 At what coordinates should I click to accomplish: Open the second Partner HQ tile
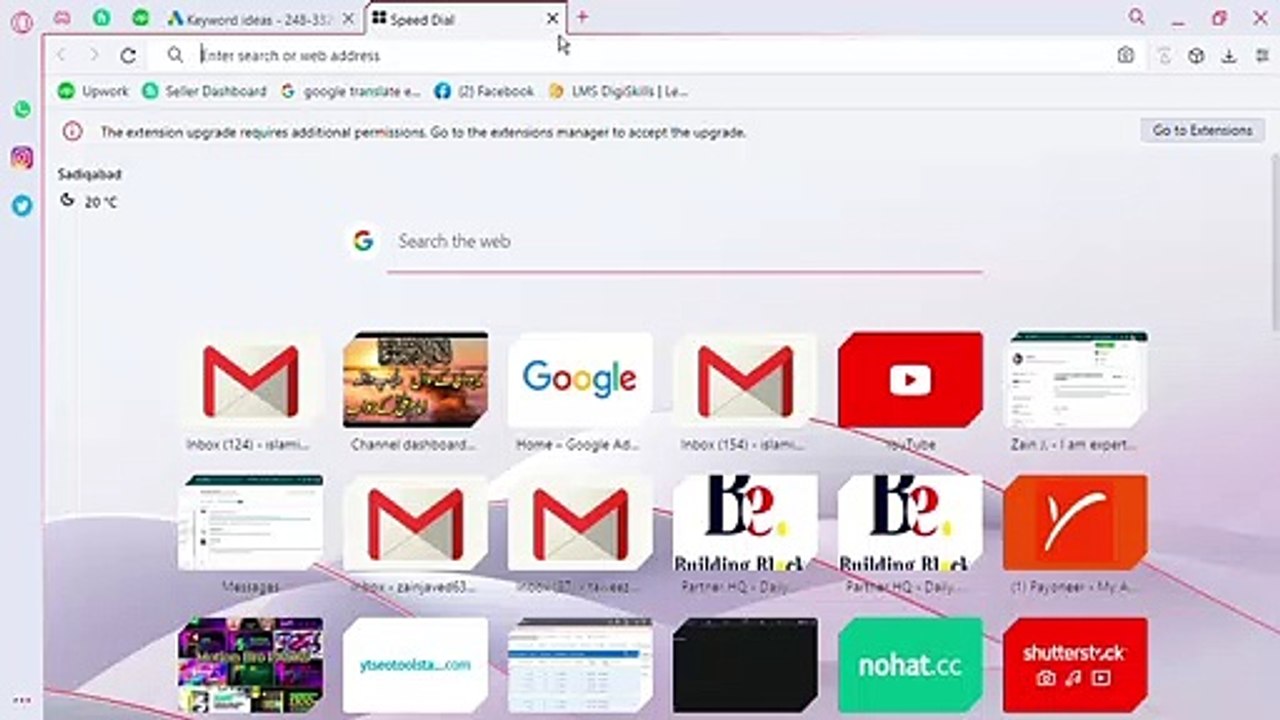coord(910,522)
